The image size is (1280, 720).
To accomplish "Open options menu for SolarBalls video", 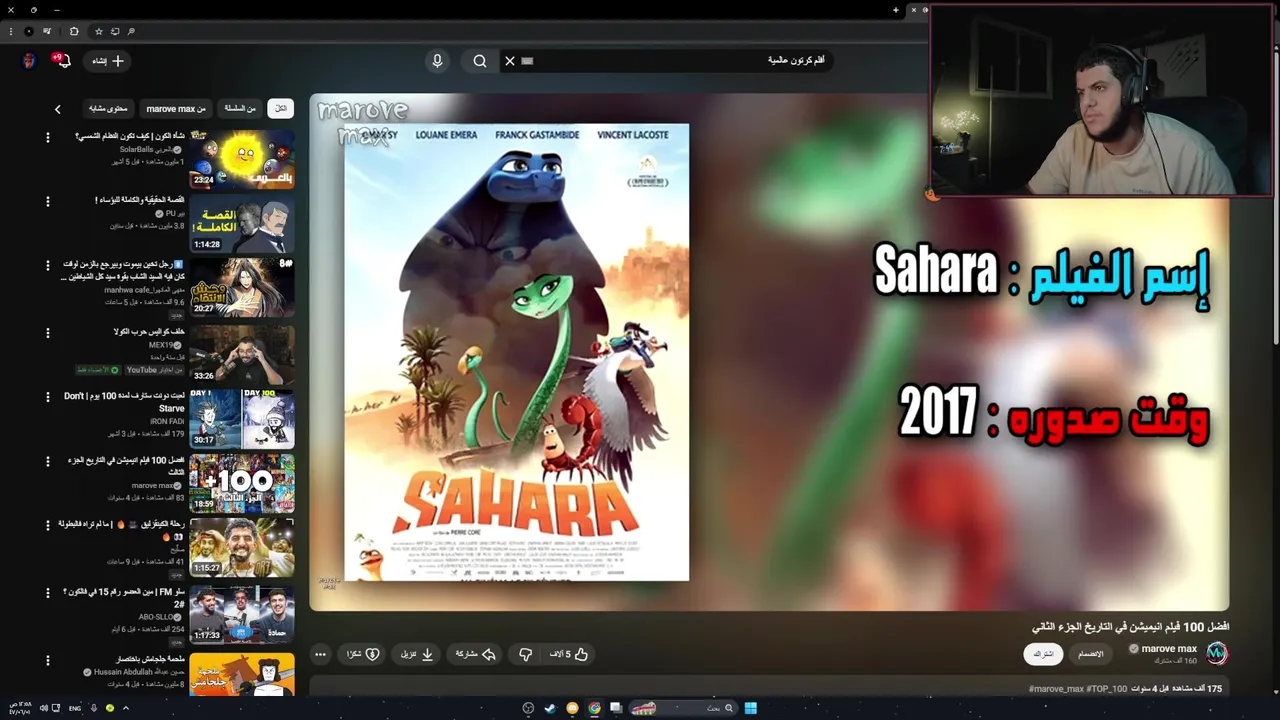I will 47,137.
